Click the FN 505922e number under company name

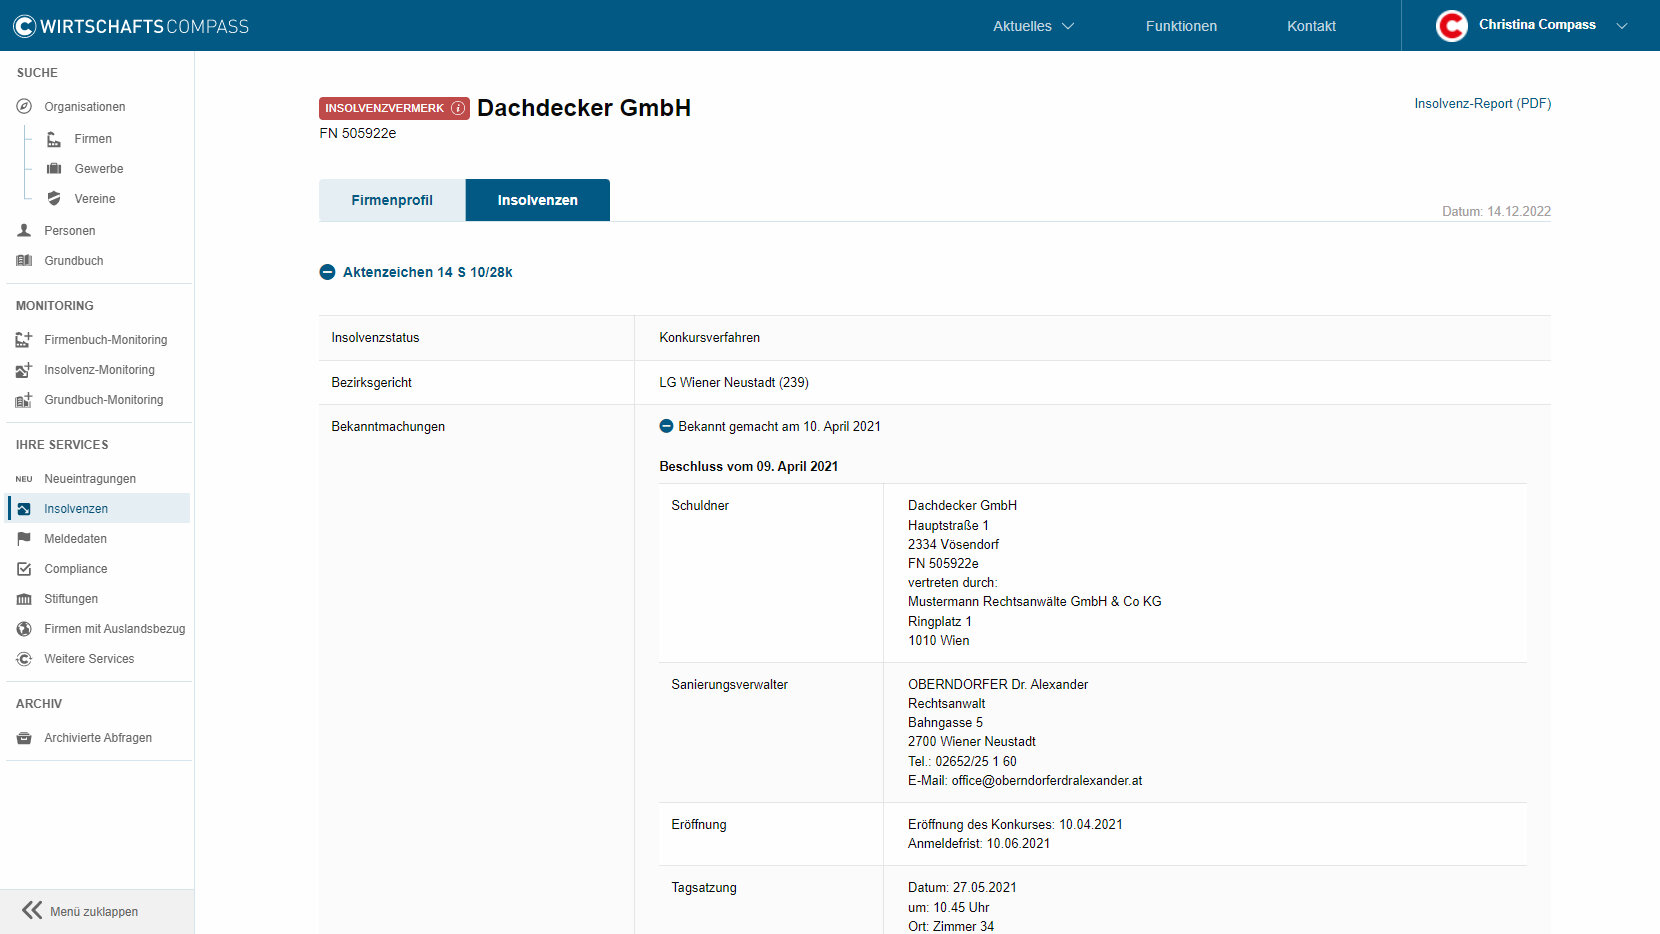[358, 133]
